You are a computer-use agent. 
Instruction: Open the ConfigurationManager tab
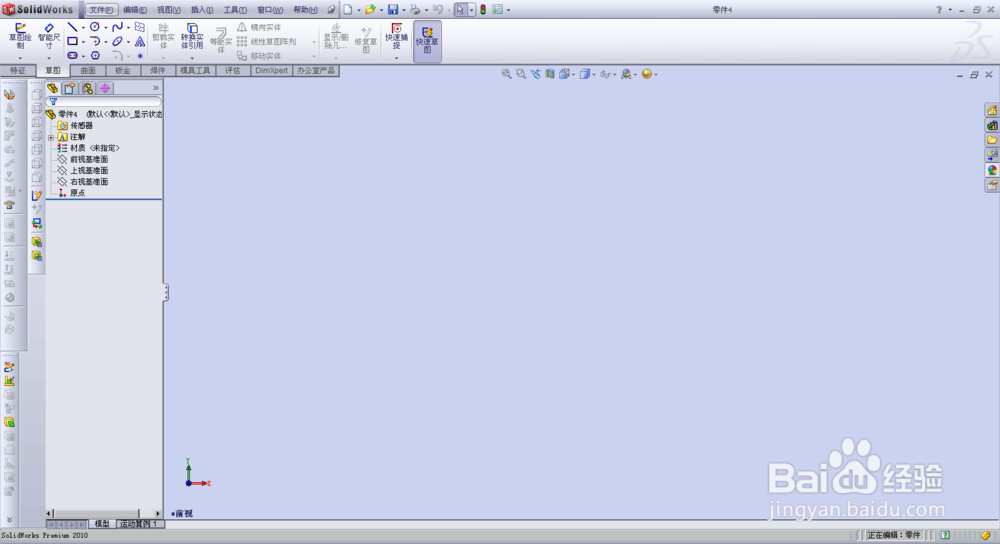tap(87, 89)
